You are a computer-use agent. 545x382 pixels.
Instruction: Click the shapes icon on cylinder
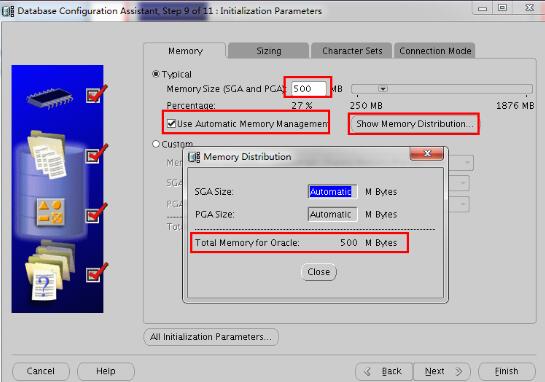click(51, 212)
